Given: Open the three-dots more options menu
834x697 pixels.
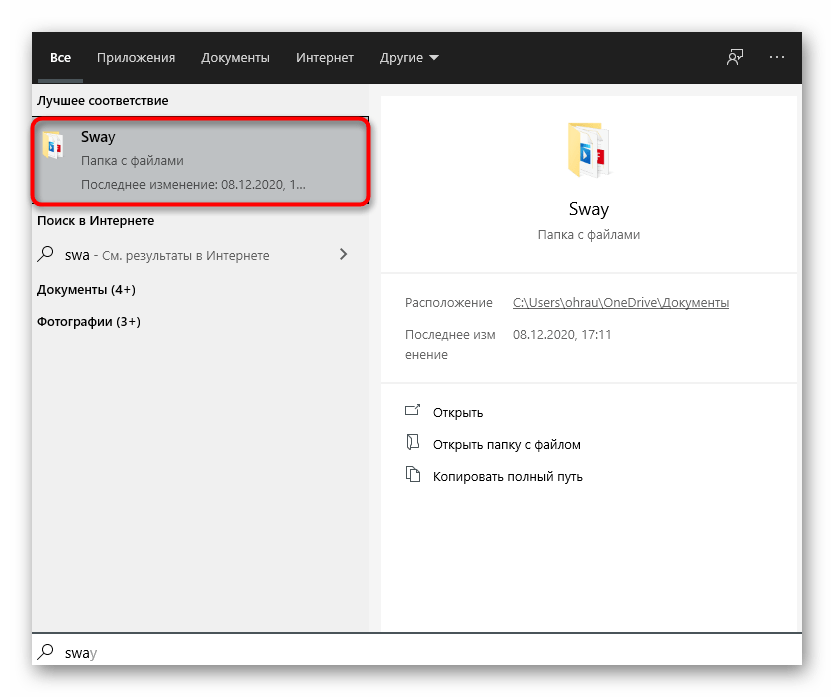Looking at the screenshot, I should point(777,58).
